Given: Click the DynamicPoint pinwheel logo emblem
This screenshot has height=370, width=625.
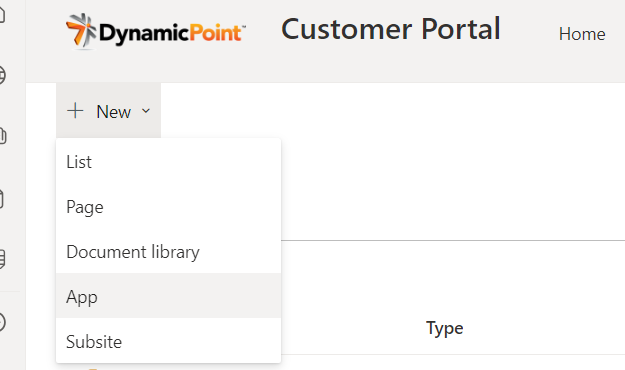Looking at the screenshot, I should (81, 31).
